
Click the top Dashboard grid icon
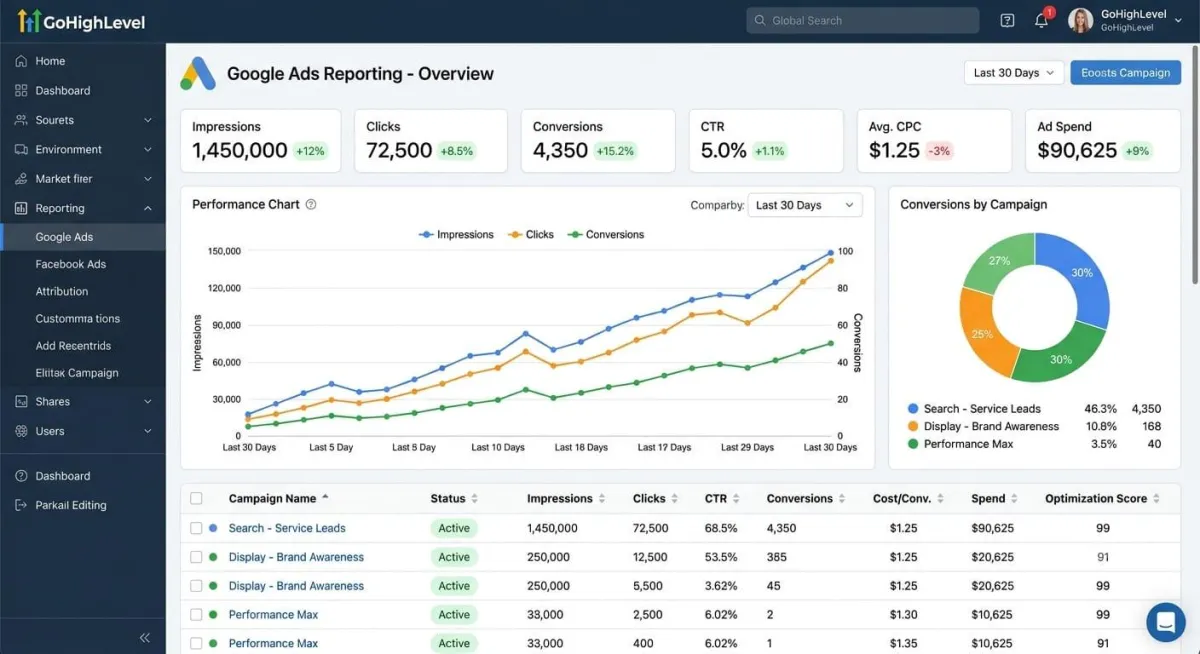point(21,90)
